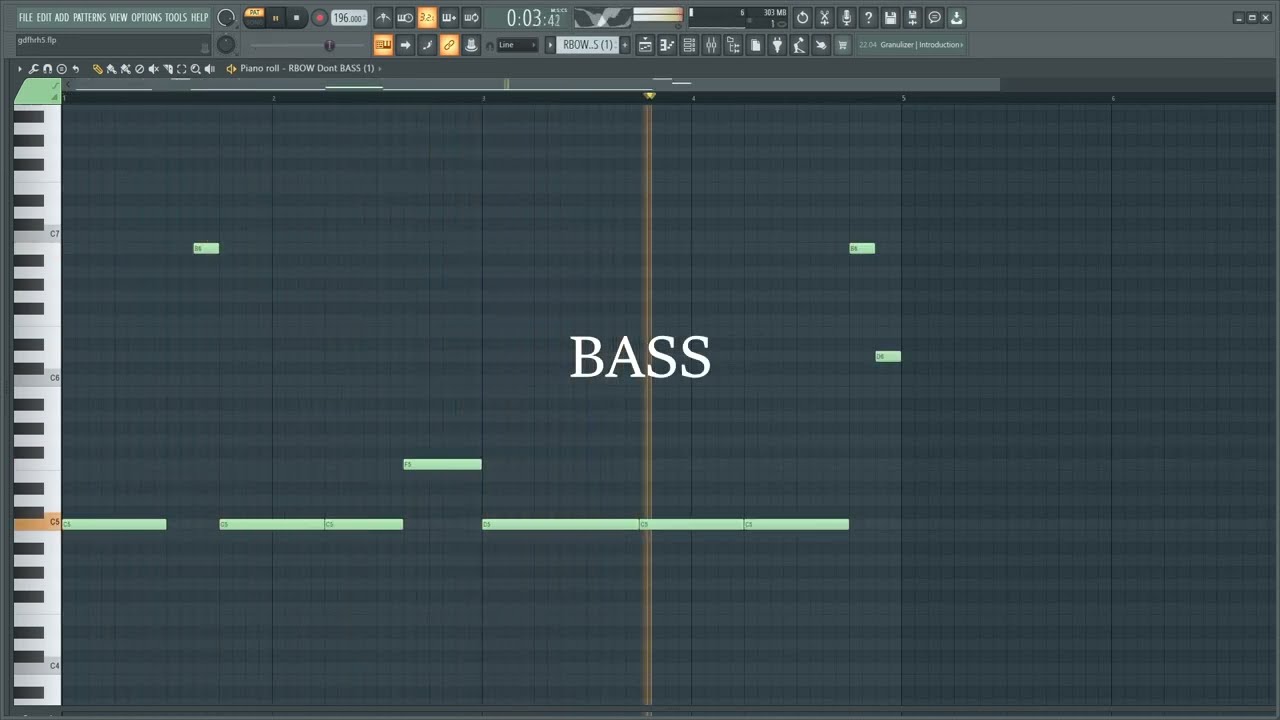Open the piano roll magnet snap menu
The height and width of the screenshot is (720, 1280).
(x=47, y=68)
